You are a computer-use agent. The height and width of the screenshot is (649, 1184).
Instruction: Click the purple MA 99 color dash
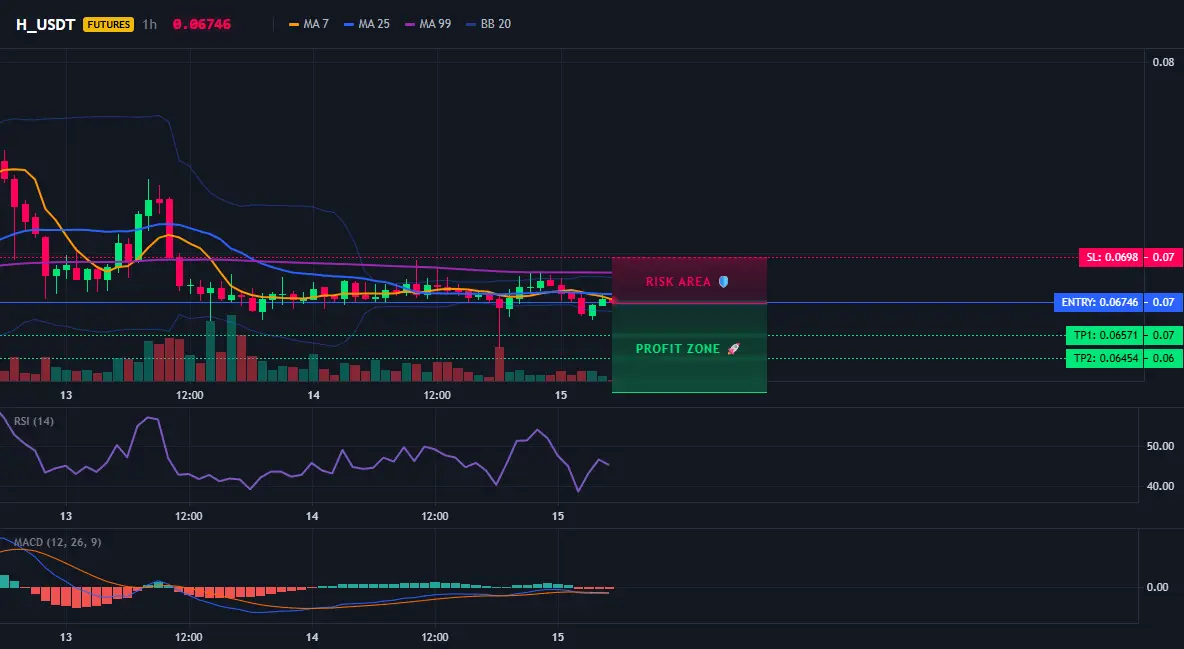click(410, 24)
